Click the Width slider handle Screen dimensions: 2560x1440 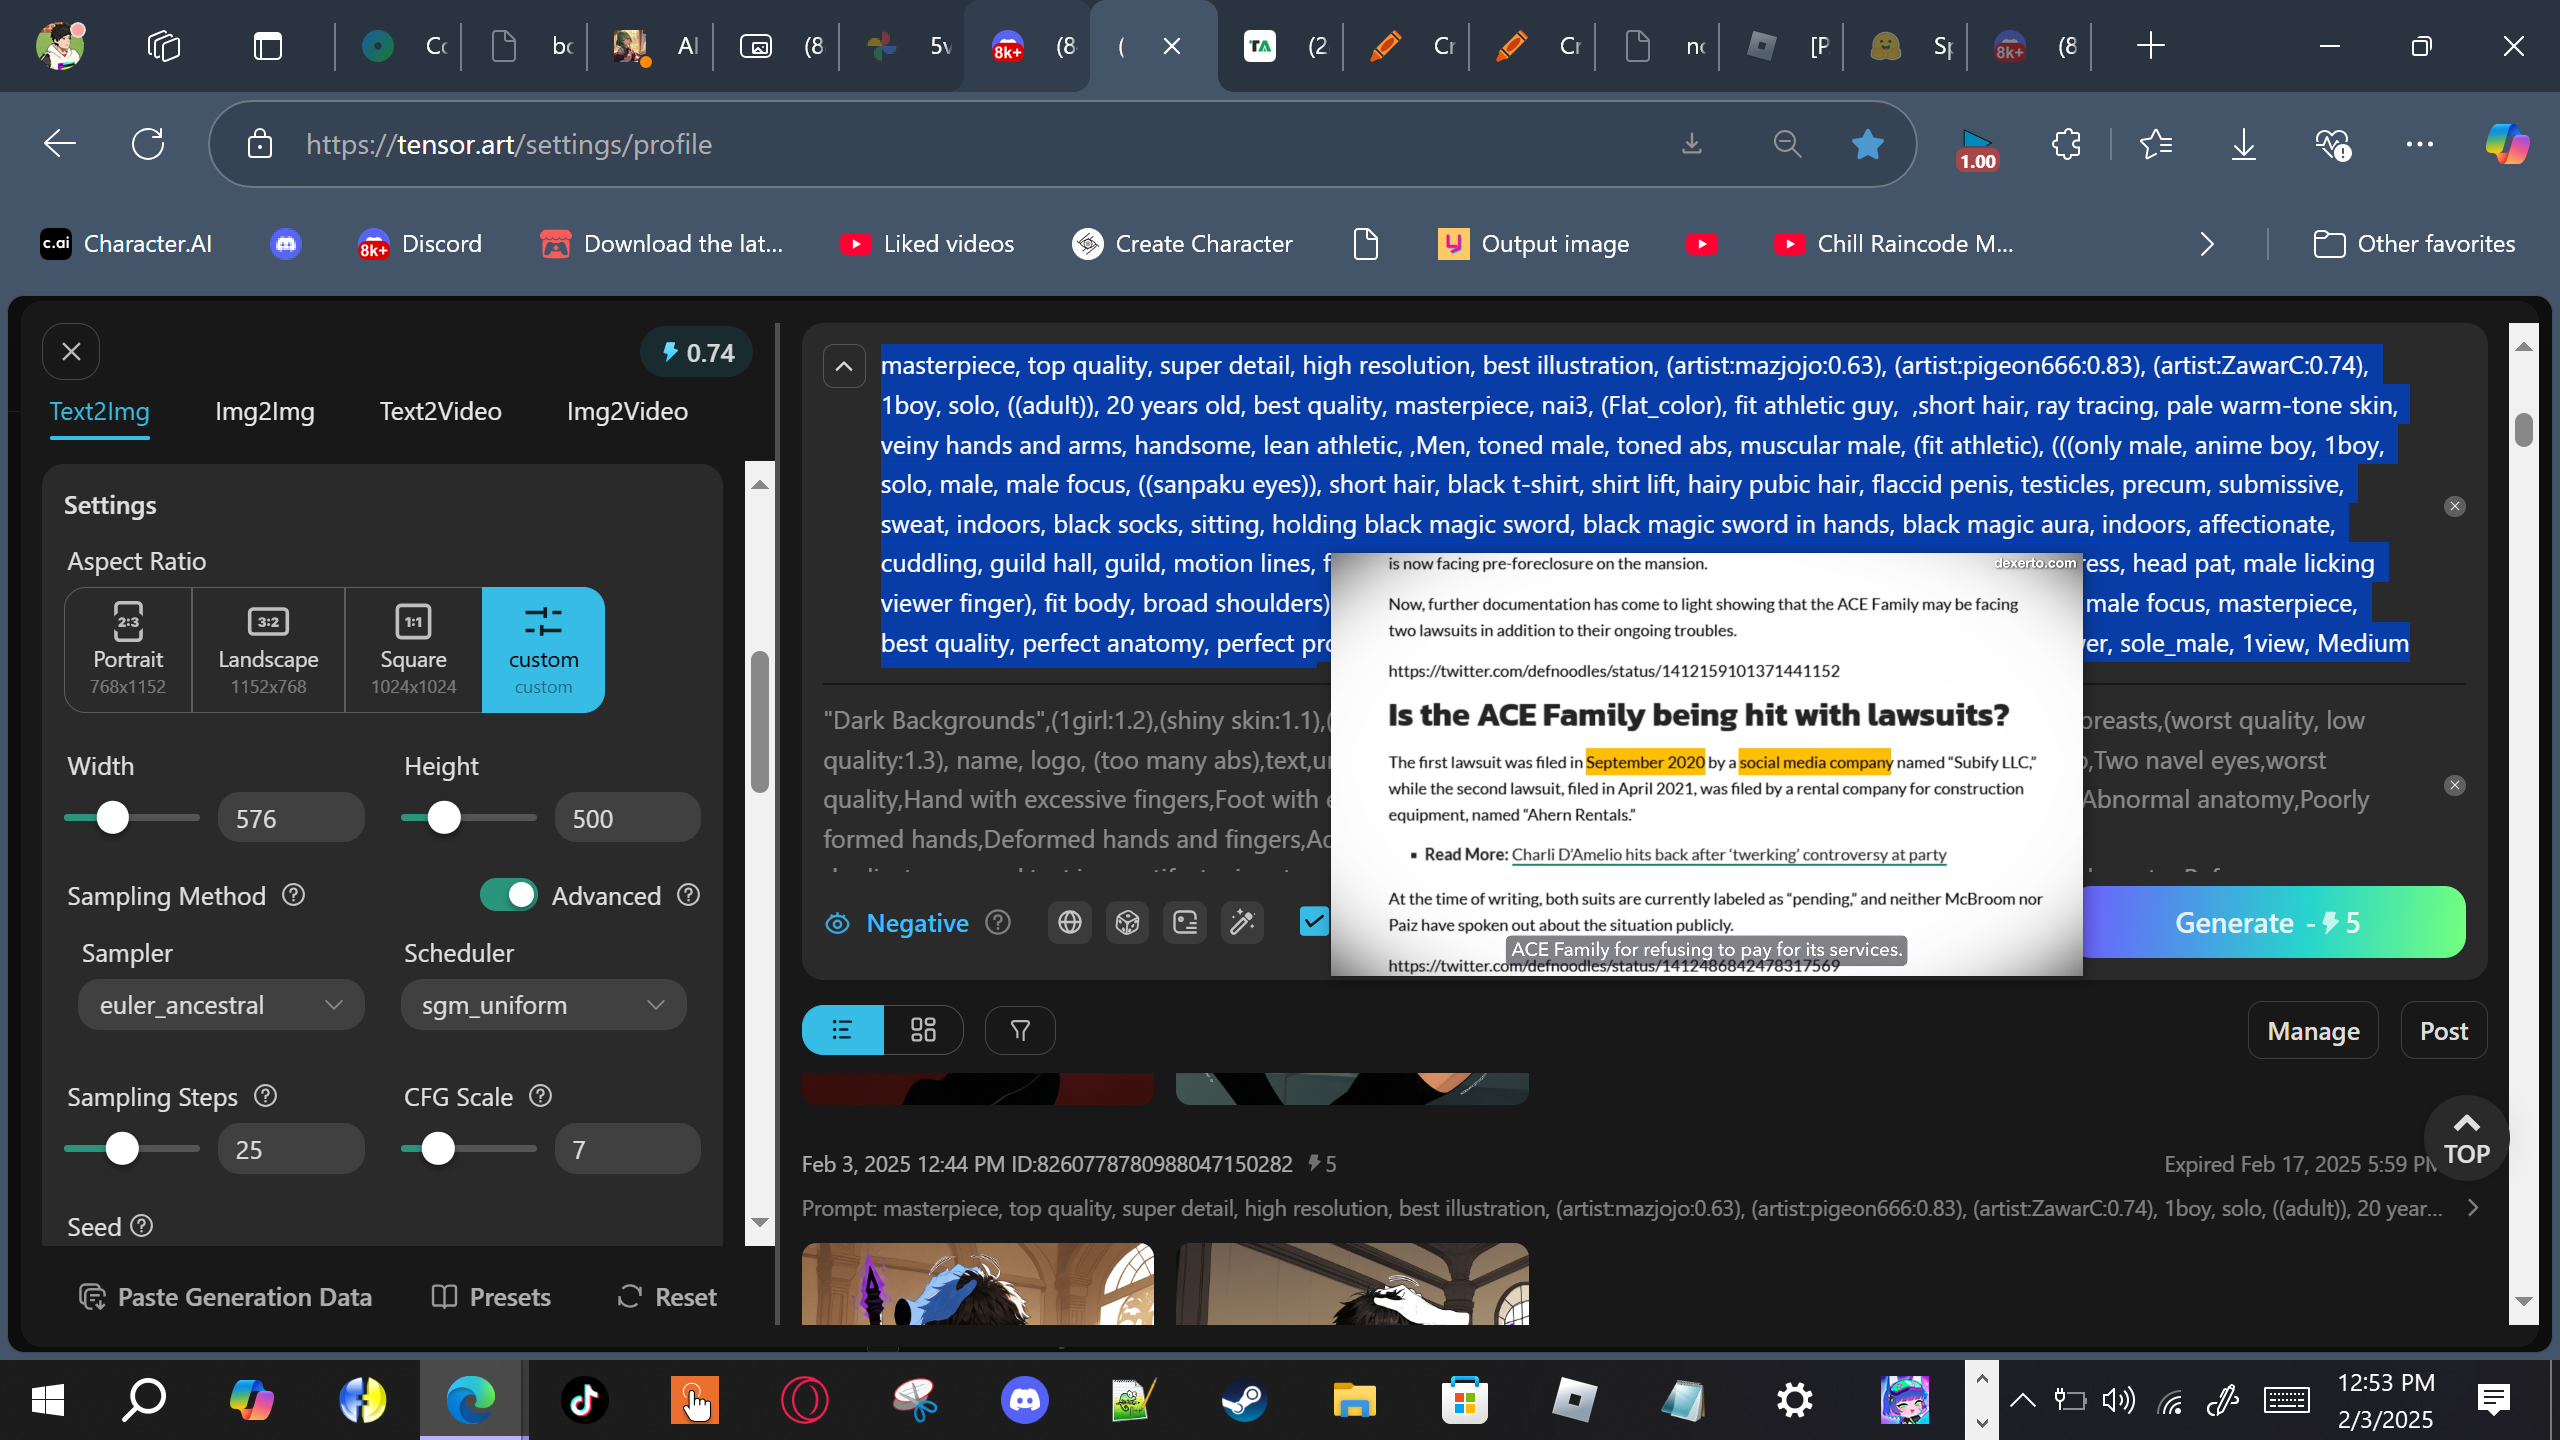(x=113, y=818)
